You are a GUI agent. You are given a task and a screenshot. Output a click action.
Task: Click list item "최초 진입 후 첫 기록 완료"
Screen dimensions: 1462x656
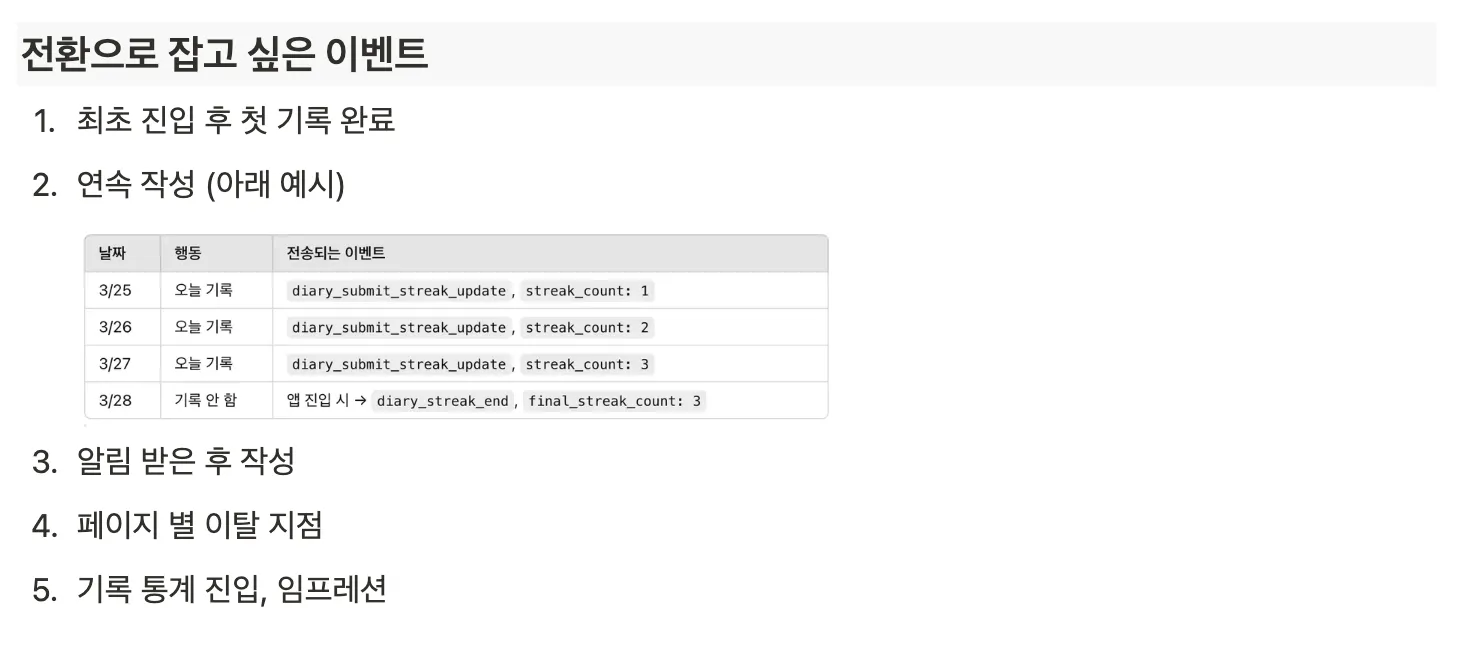pyautogui.click(x=236, y=120)
